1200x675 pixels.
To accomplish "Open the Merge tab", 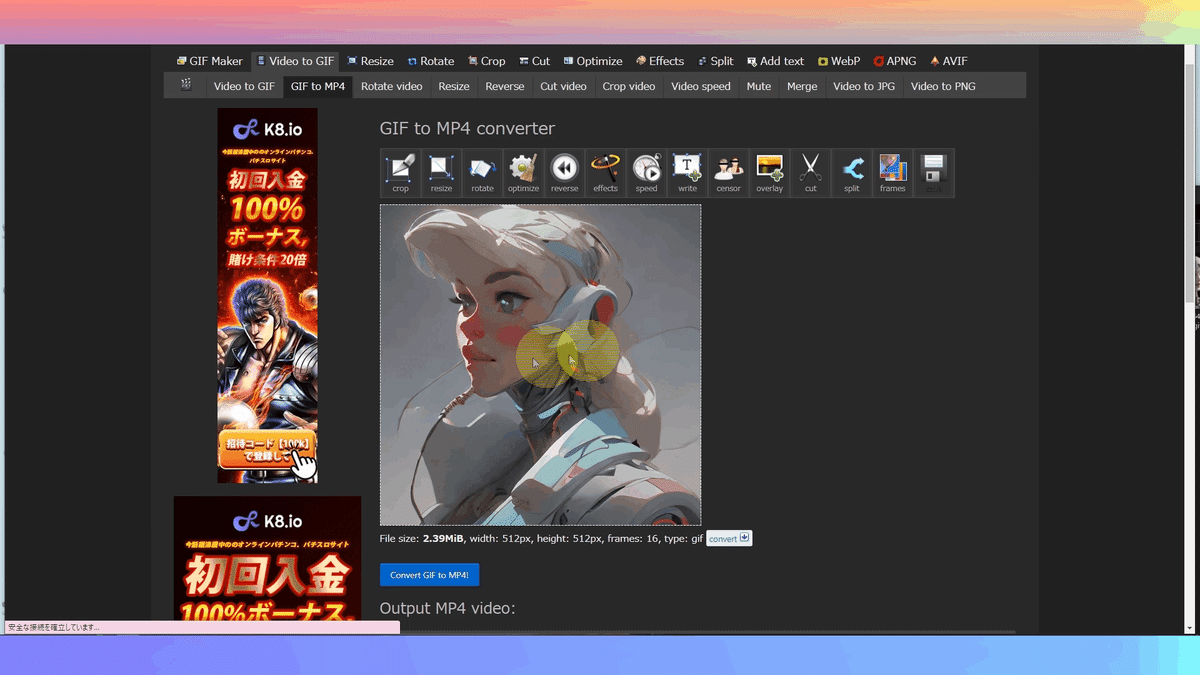I will (802, 86).
